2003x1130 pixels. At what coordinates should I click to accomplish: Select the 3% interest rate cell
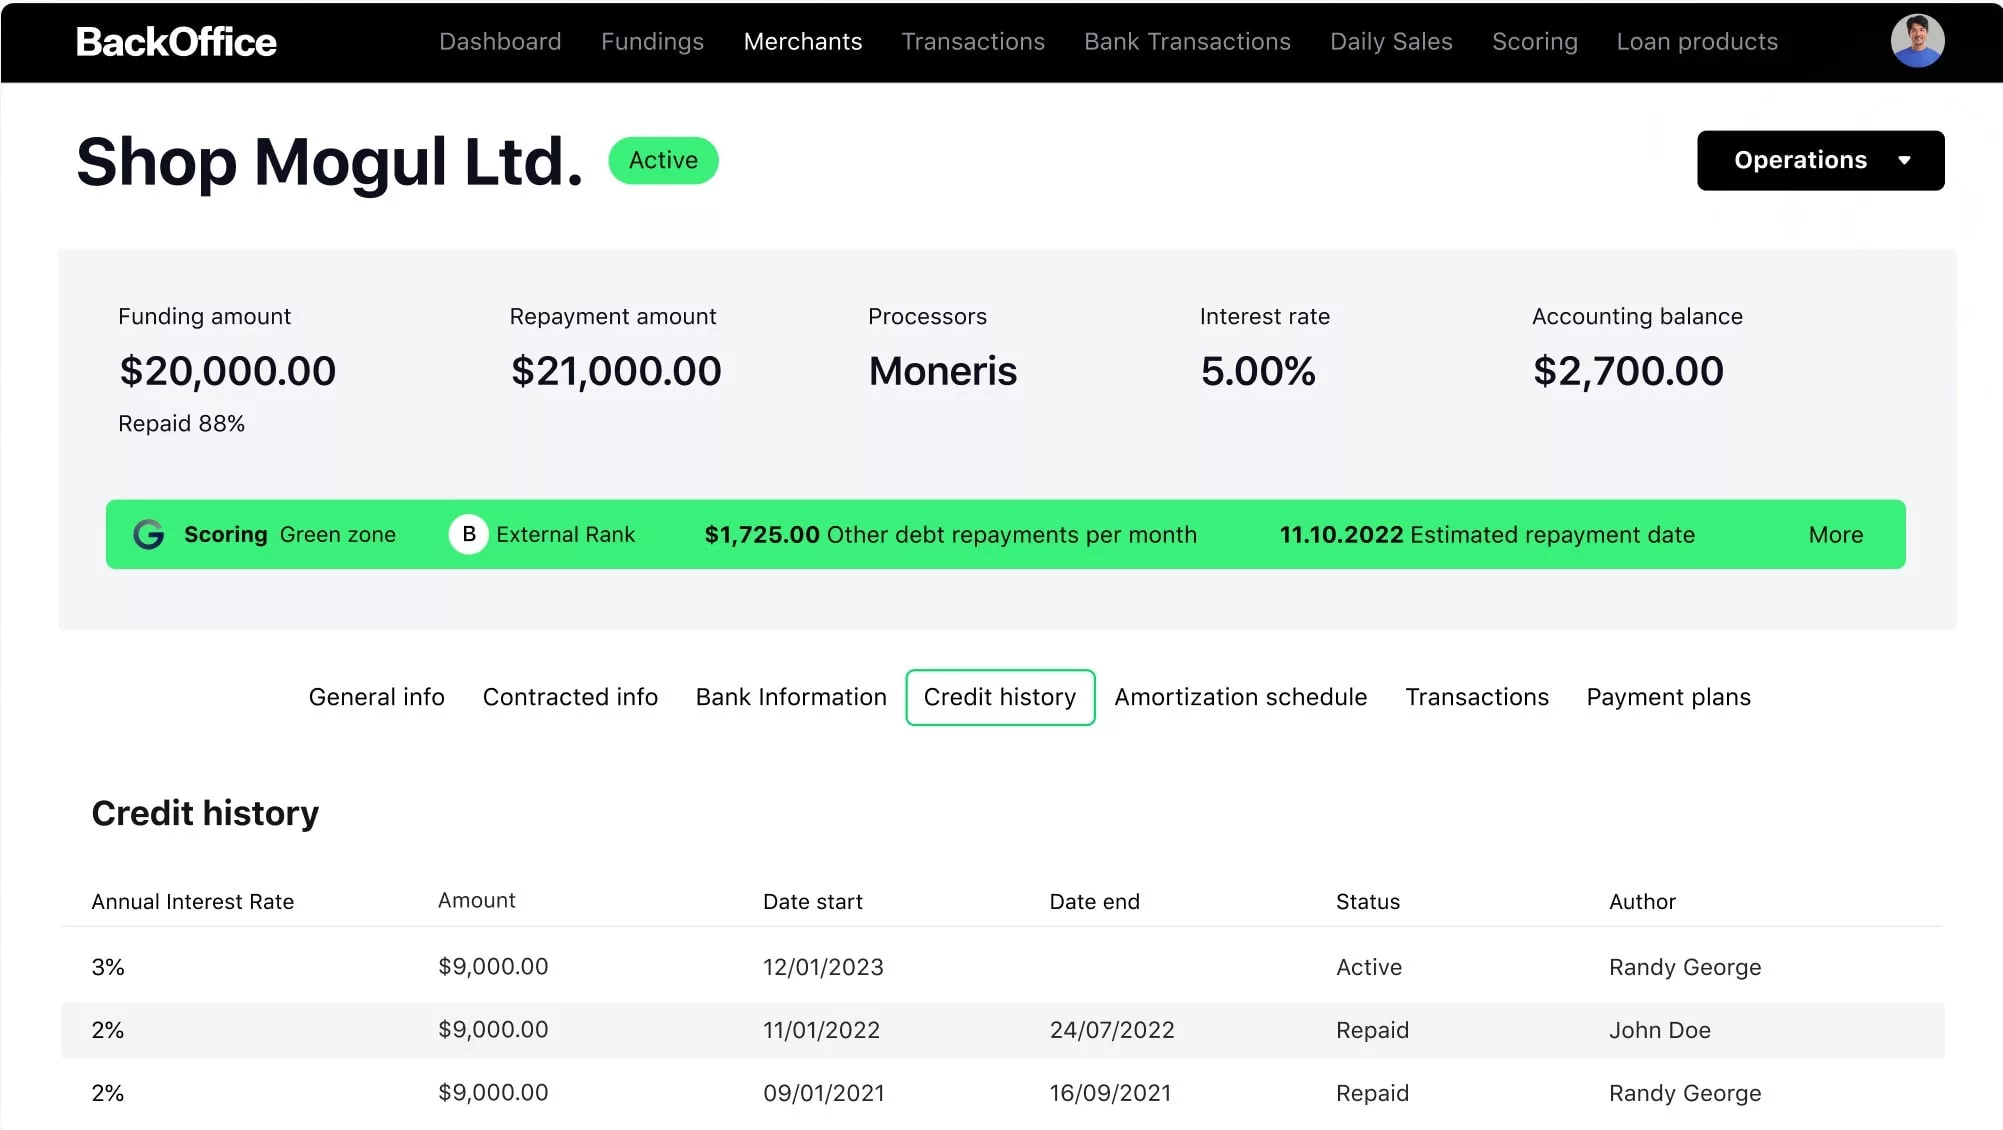(x=108, y=967)
